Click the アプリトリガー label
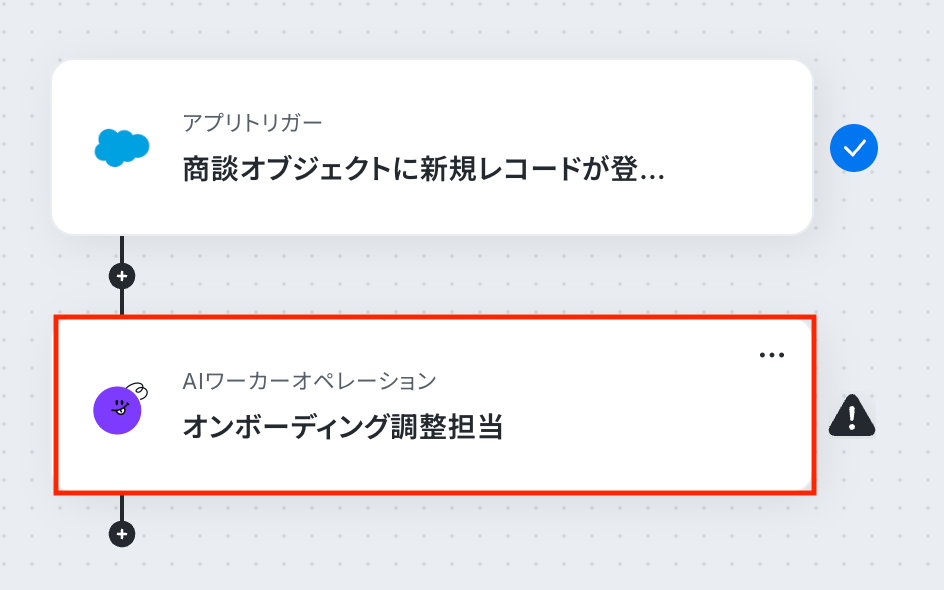This screenshot has height=590, width=944. (x=252, y=123)
